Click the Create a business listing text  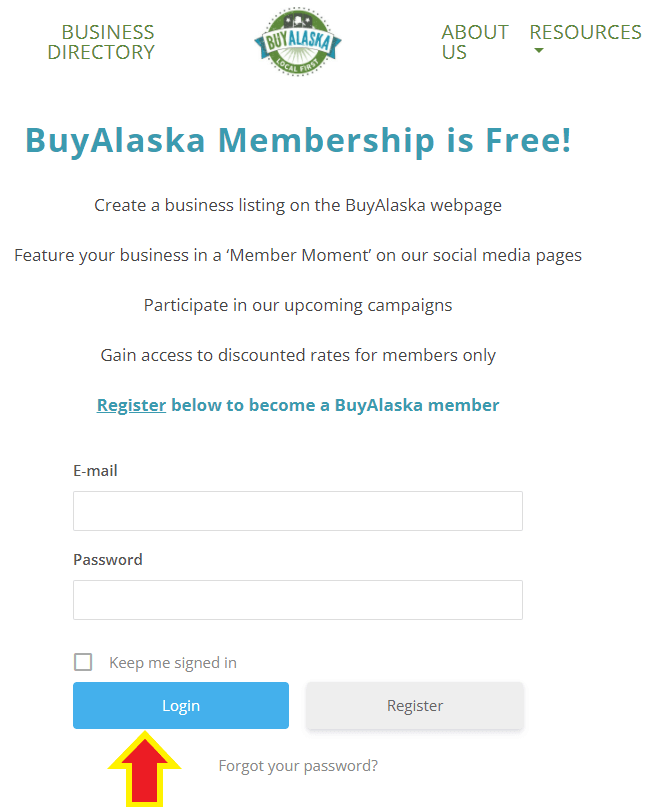coord(298,205)
